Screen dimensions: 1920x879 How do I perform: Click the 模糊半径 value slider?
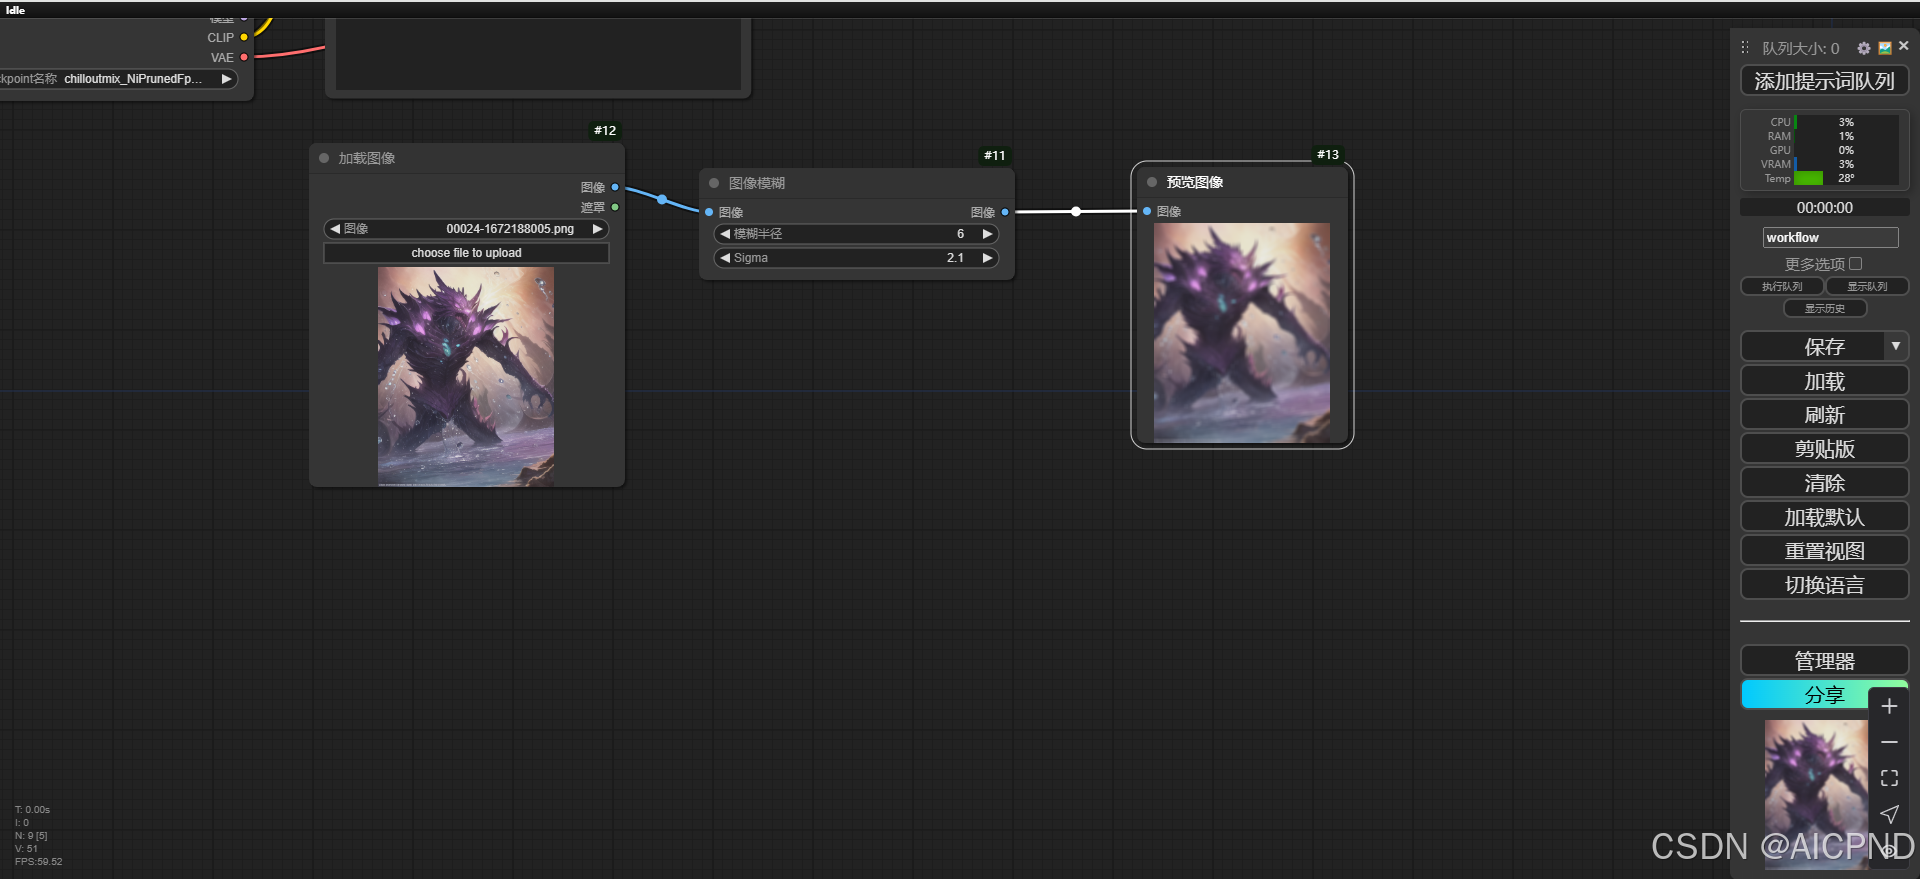[x=856, y=234]
